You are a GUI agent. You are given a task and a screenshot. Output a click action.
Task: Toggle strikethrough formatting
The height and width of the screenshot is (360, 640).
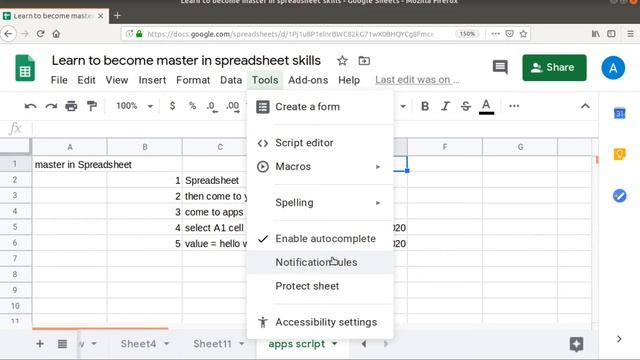[x=465, y=106]
